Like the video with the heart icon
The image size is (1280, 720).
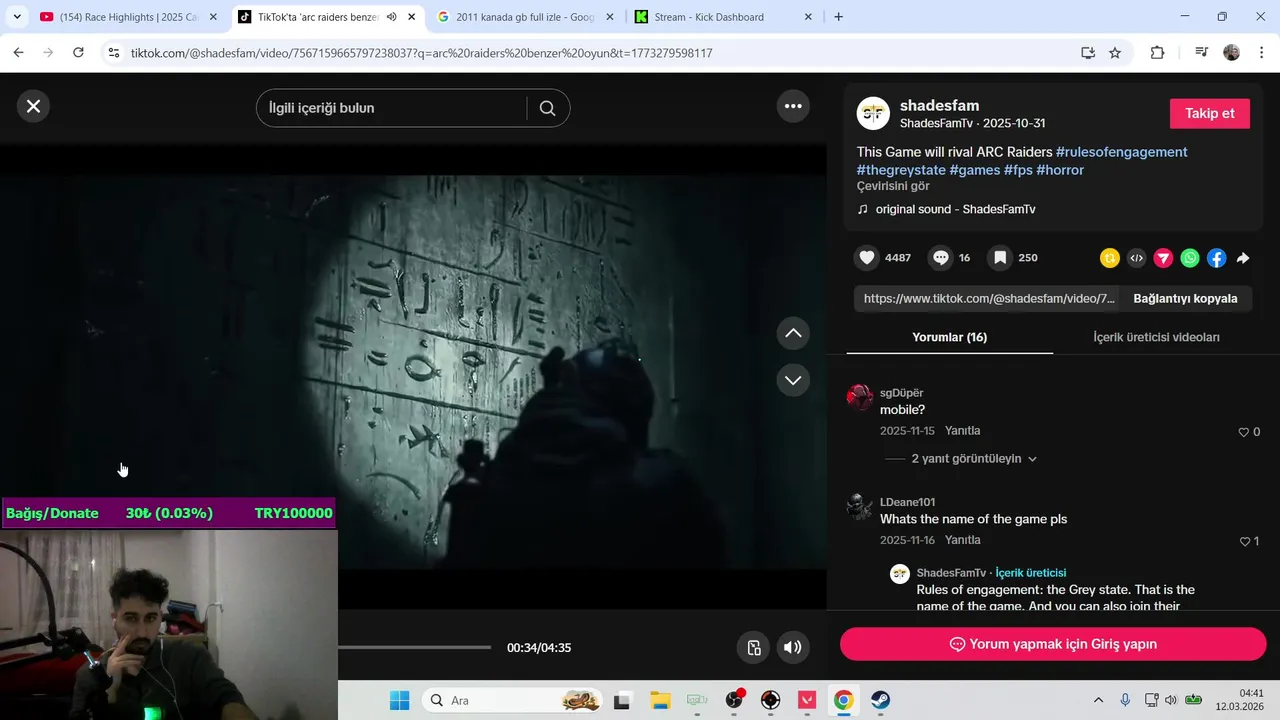(867, 258)
